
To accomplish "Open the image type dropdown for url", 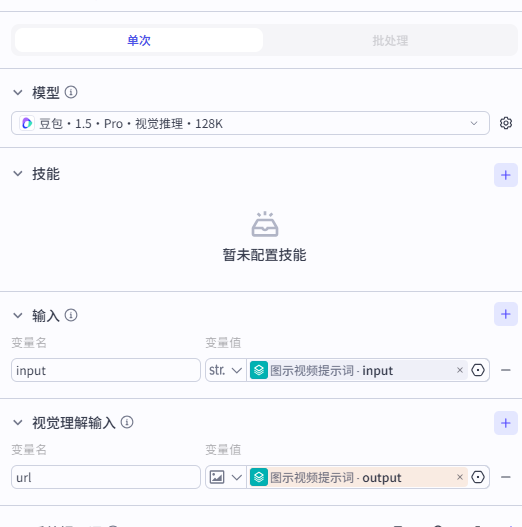I will click(226, 477).
